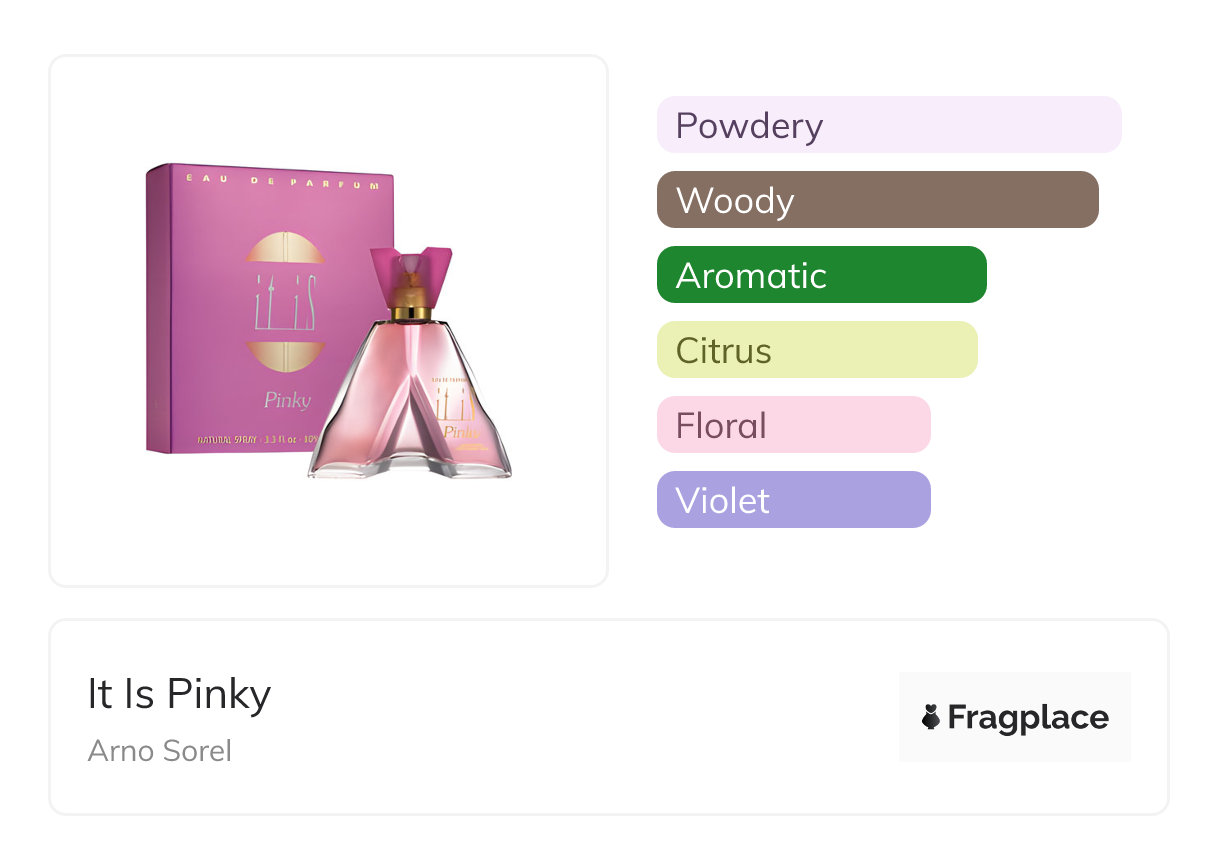Open the Arno Sorel brand link
Viewport: 1218px width, 864px height.
point(160,751)
